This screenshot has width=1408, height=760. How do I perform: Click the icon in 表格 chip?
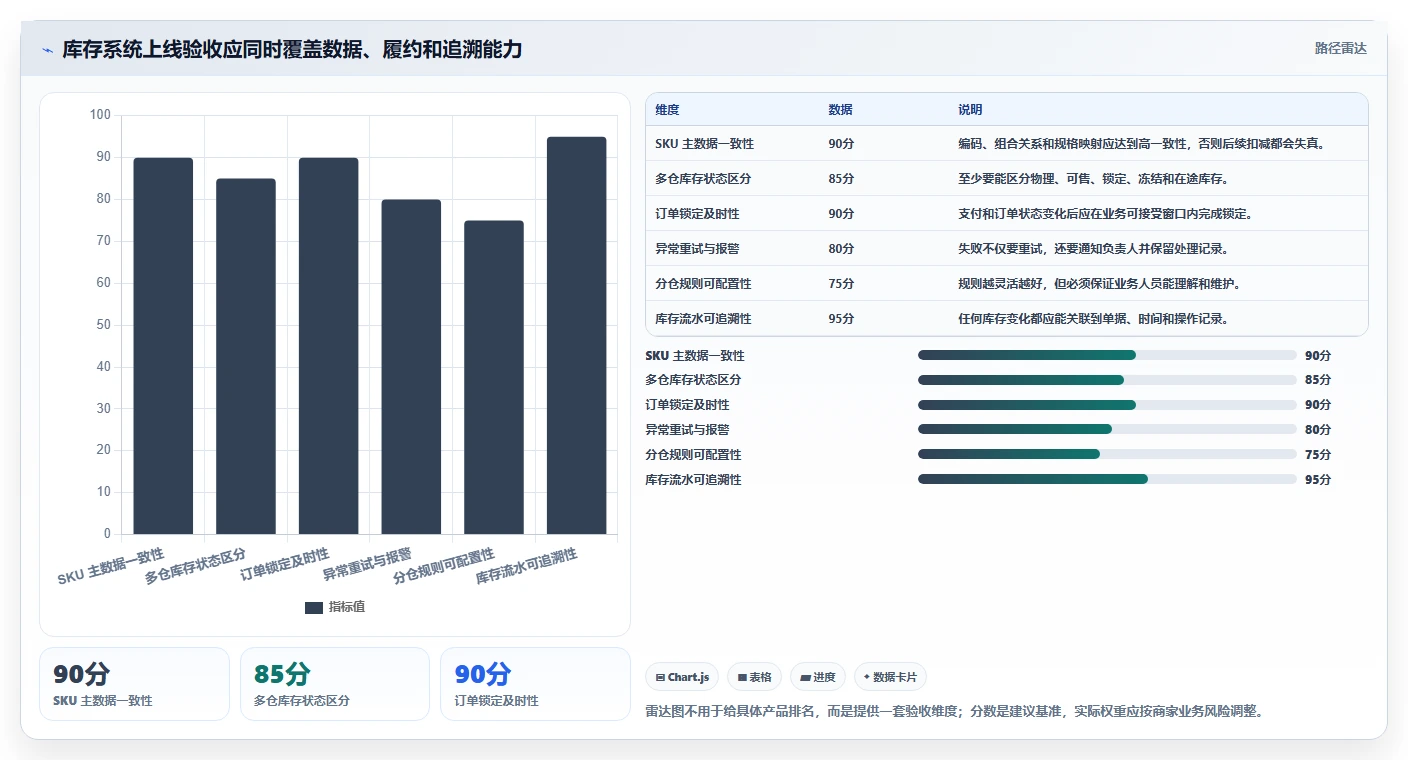[x=742, y=678]
